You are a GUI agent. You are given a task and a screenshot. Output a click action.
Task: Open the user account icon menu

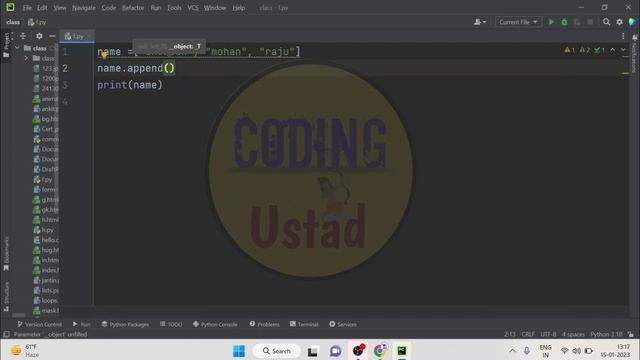(x=480, y=22)
